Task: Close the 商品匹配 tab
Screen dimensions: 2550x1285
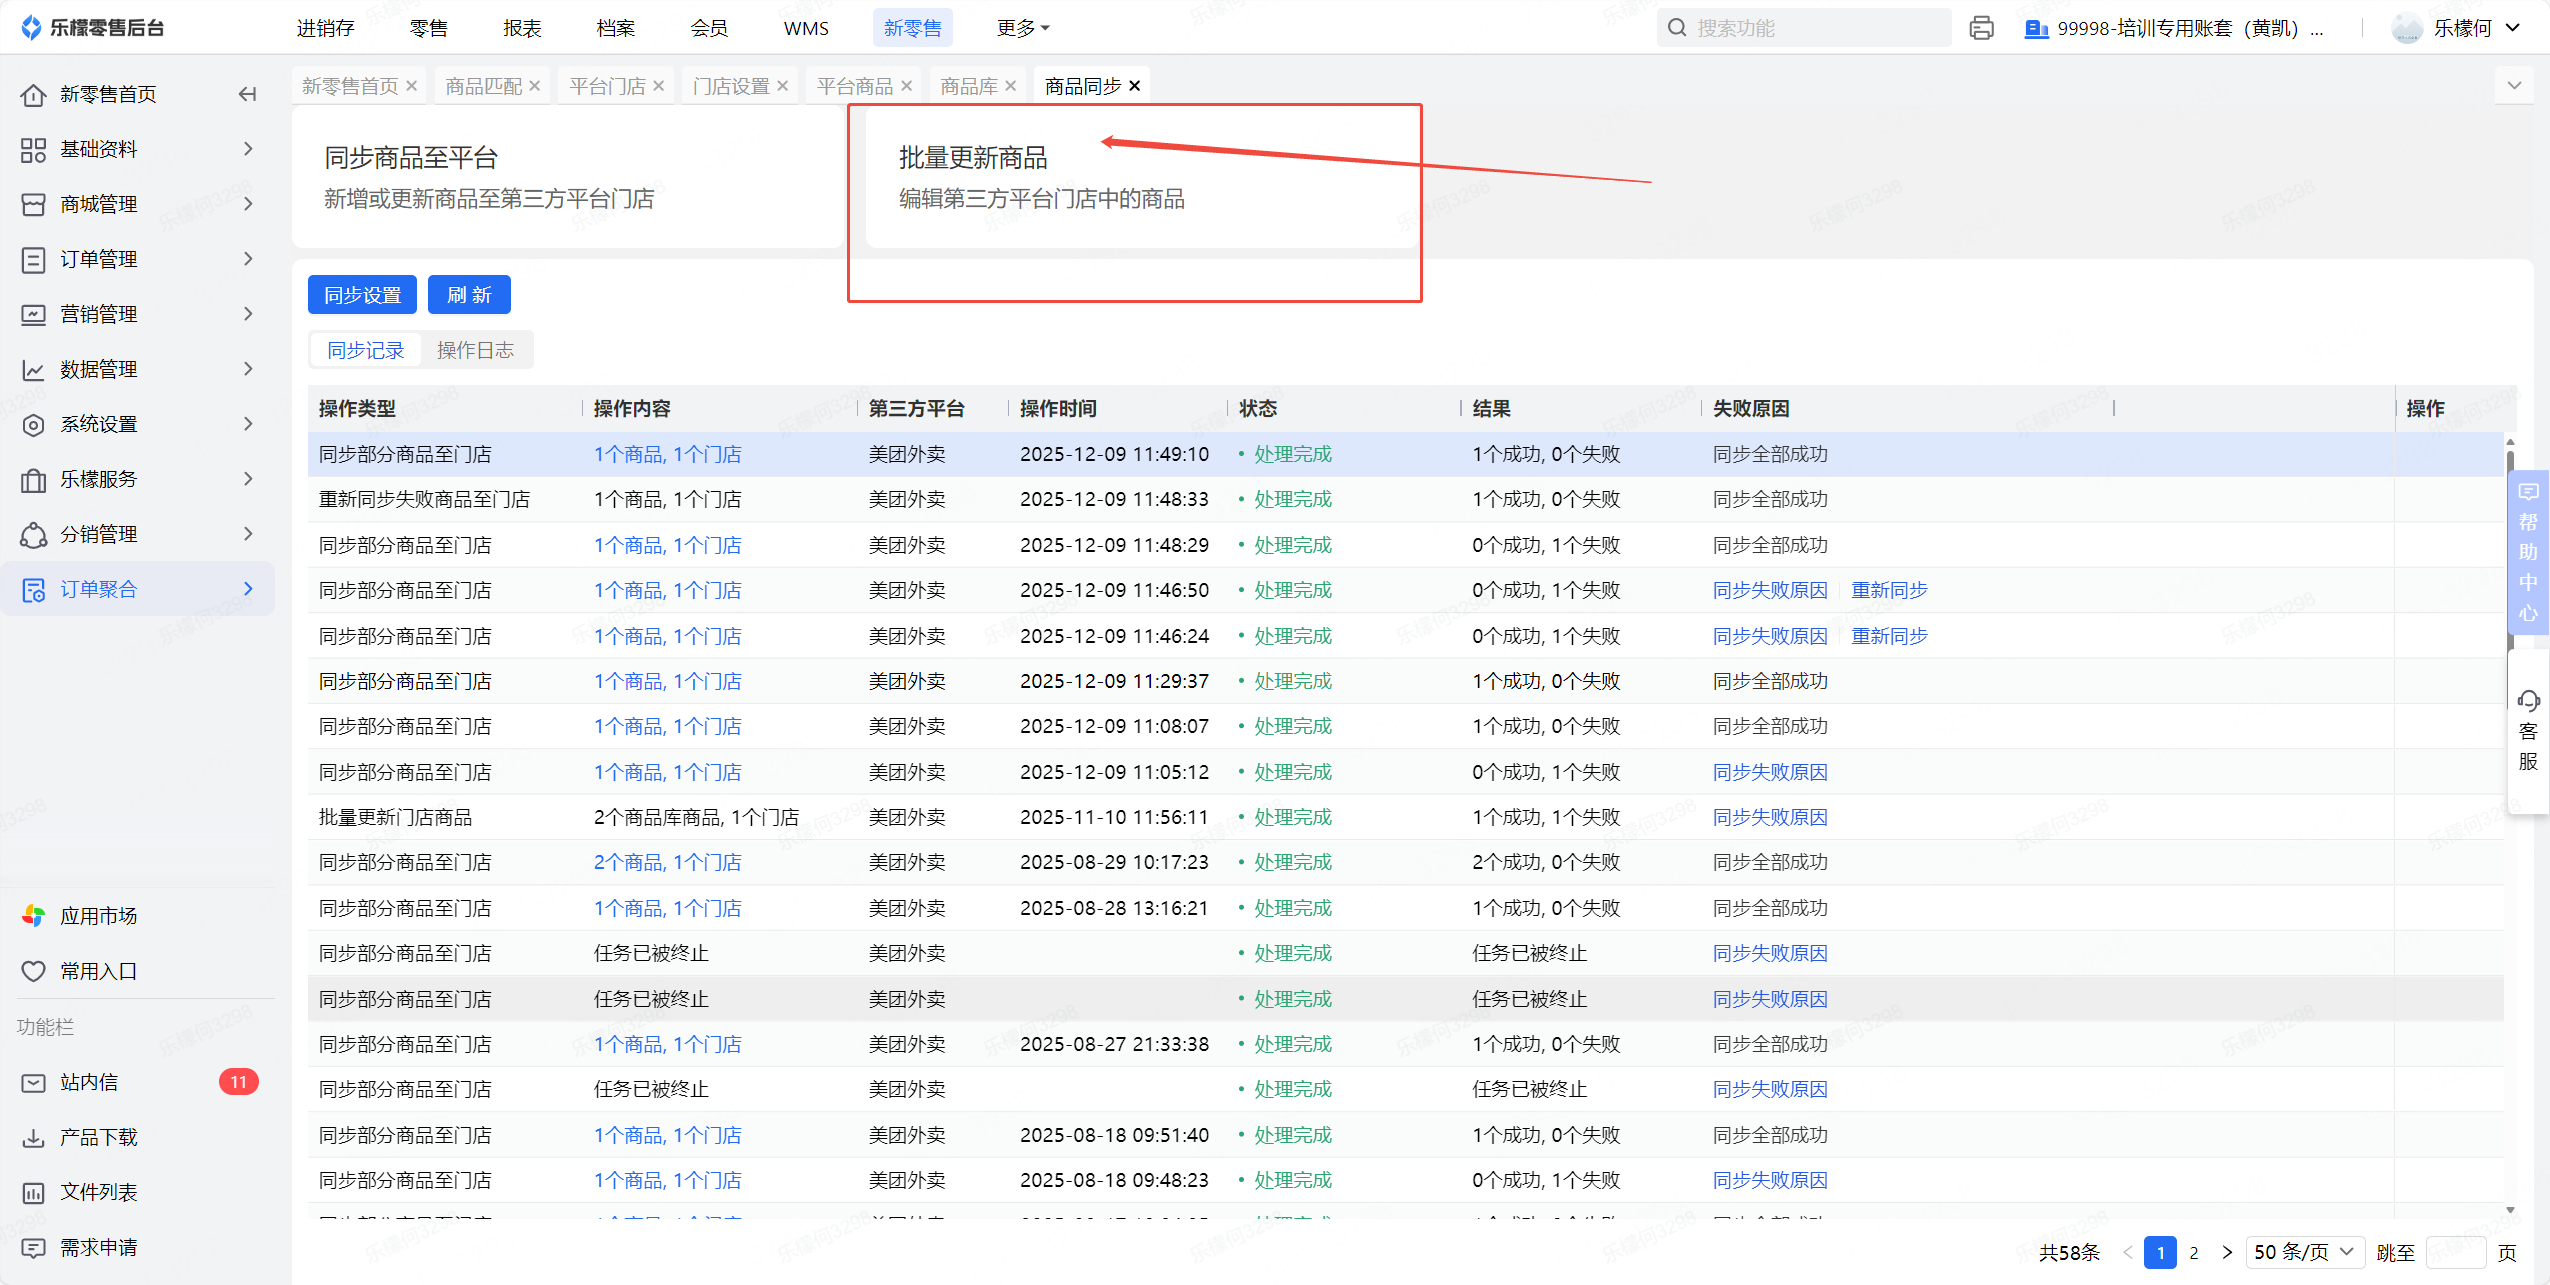Action: click(535, 86)
